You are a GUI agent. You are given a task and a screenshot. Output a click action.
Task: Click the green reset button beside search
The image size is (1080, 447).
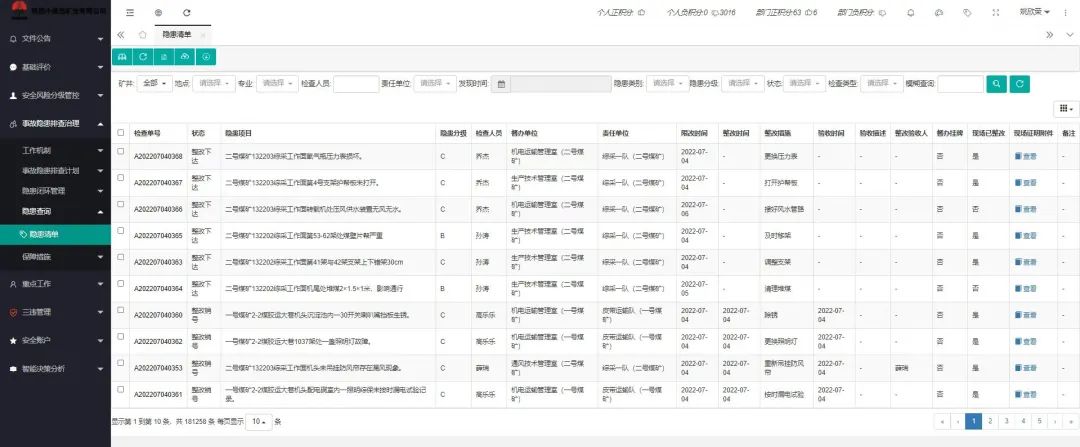click(1019, 84)
